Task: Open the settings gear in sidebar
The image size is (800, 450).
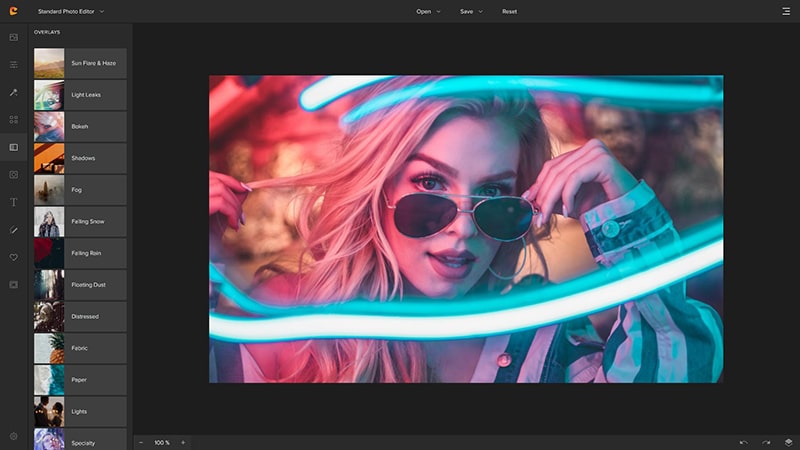Action: click(x=14, y=436)
